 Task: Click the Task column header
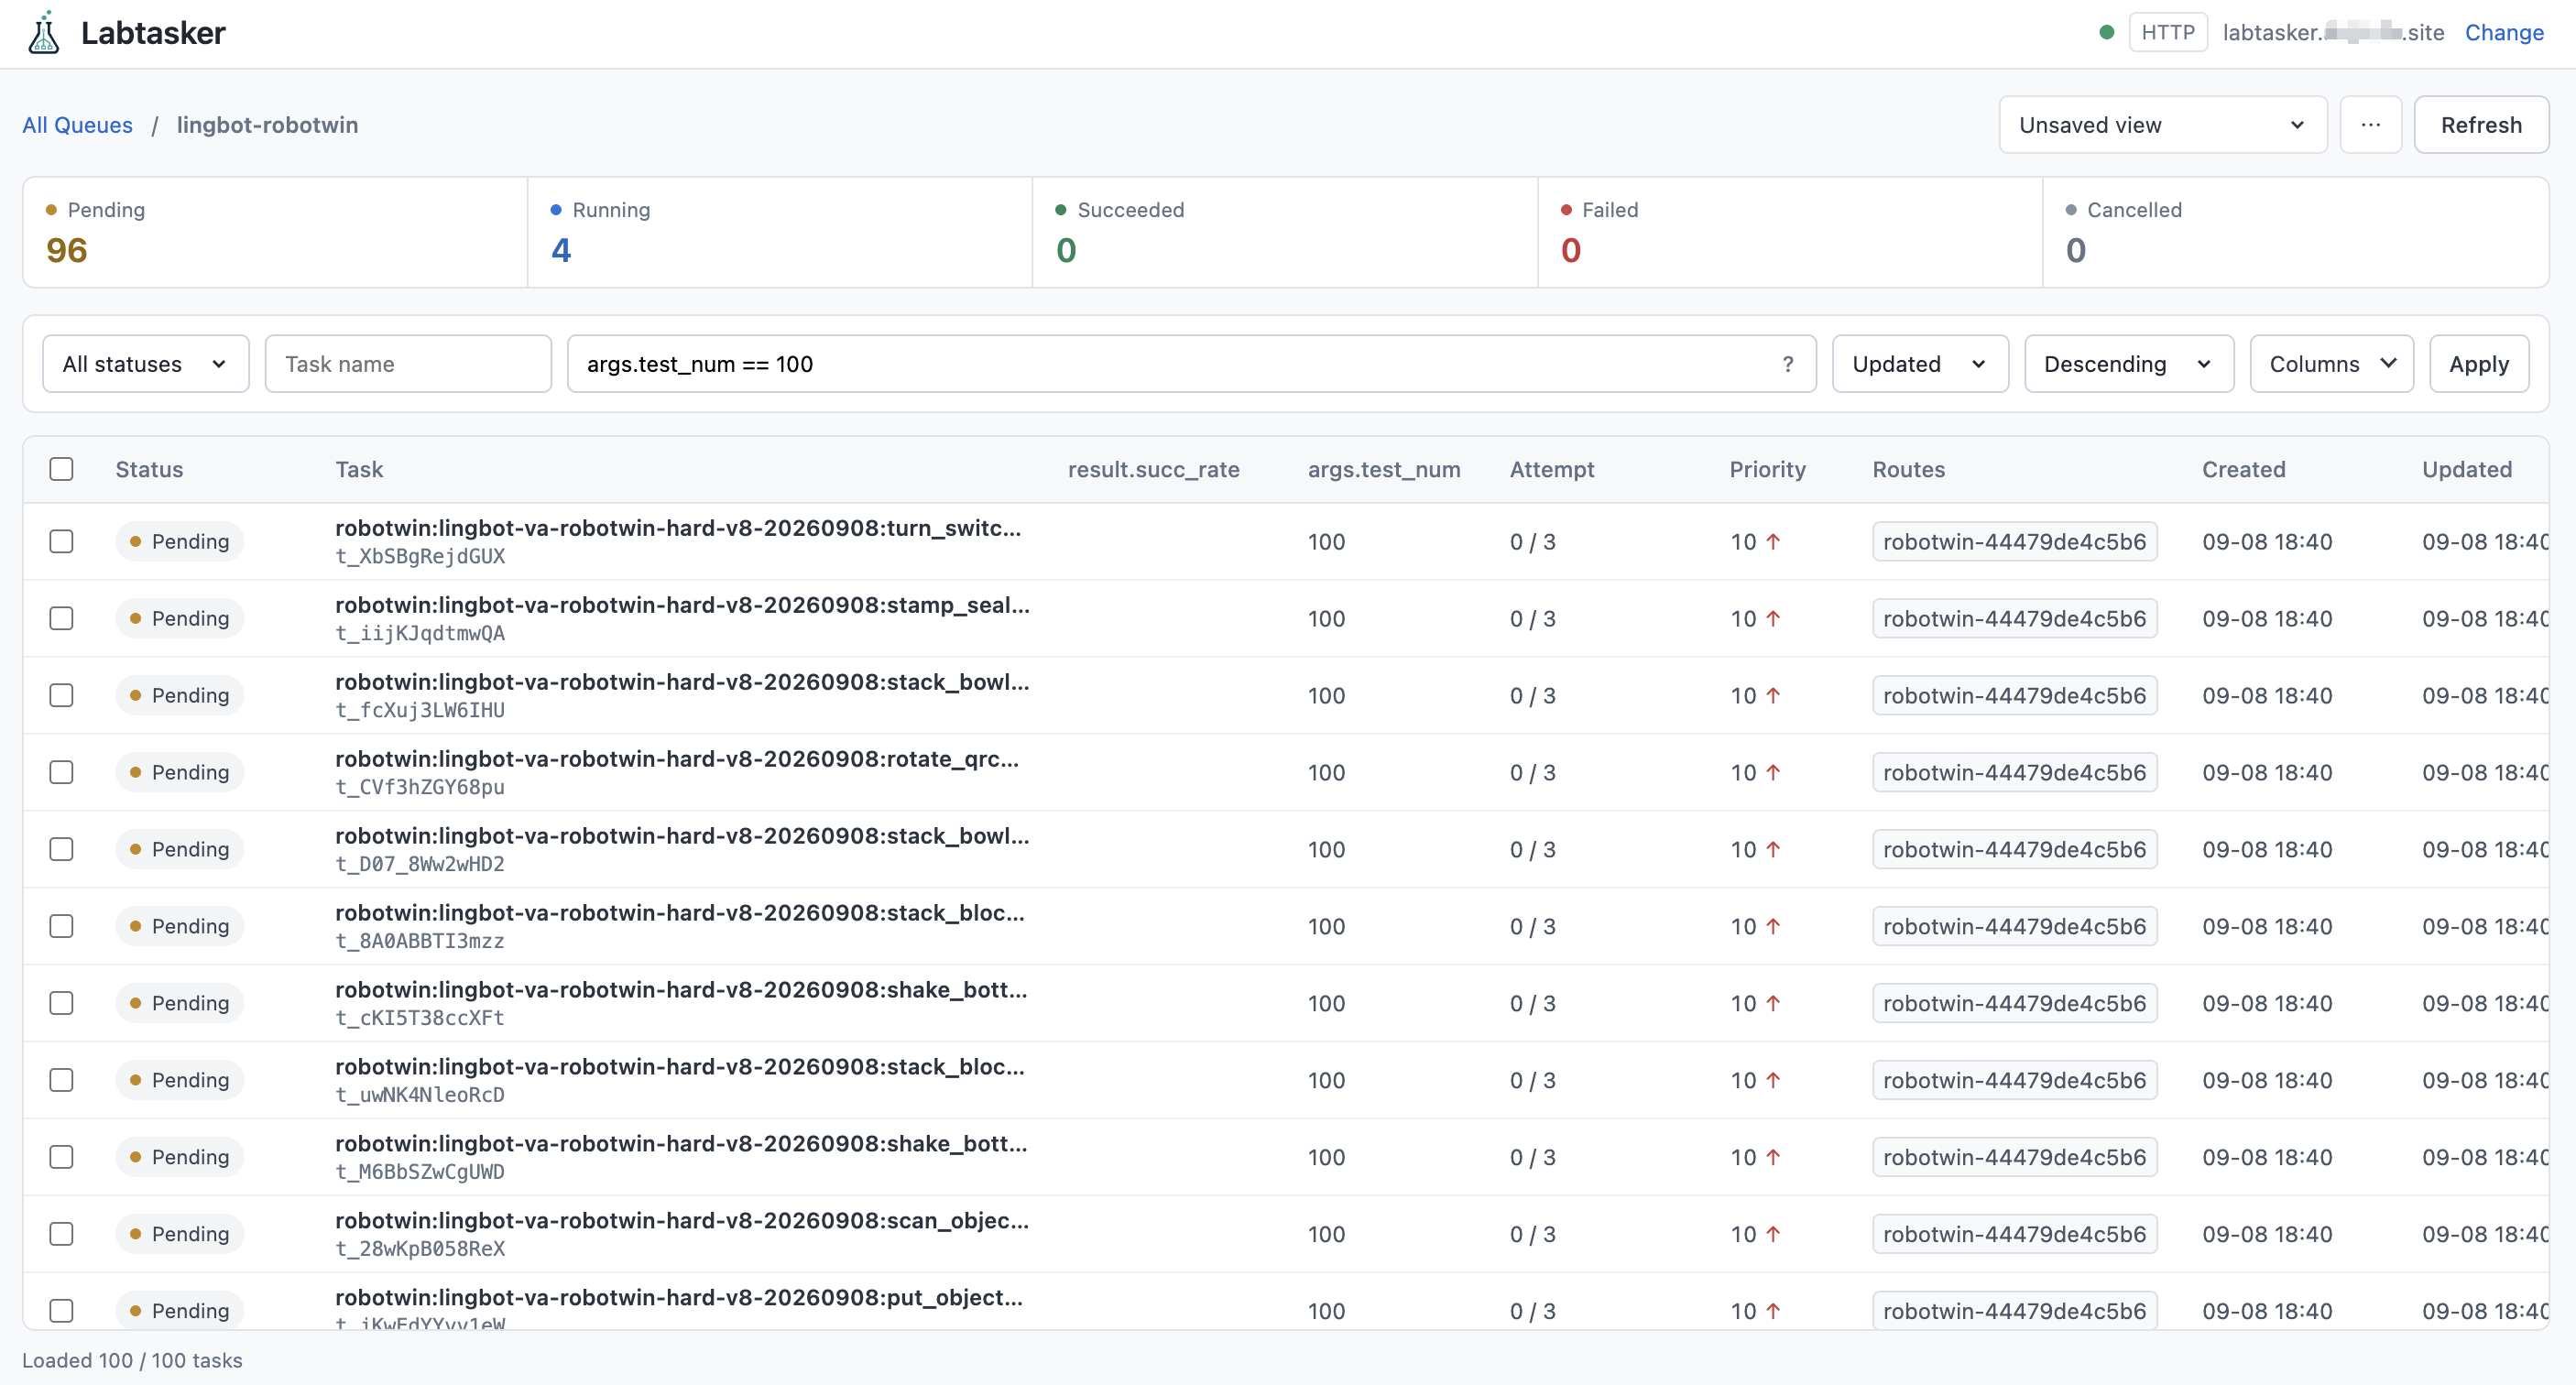359,469
